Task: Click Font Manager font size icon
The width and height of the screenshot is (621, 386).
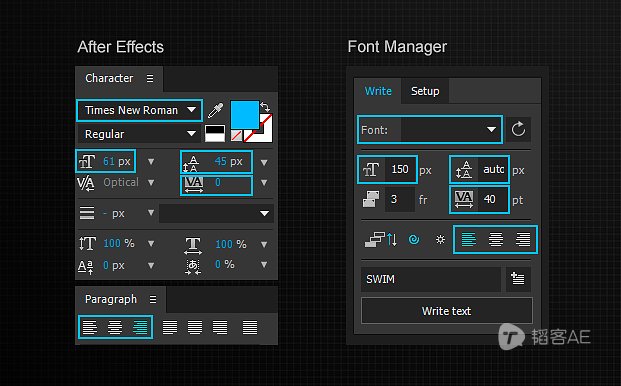Action: coord(371,169)
